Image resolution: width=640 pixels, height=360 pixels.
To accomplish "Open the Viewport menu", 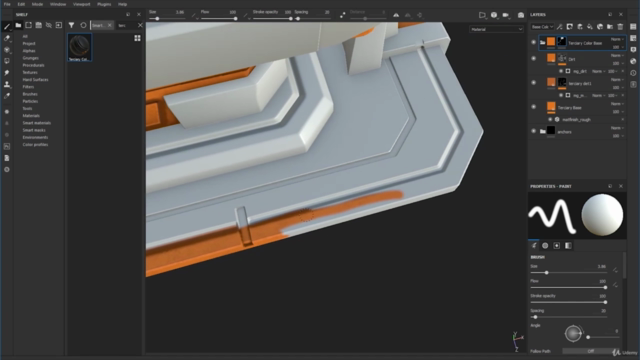I will (x=82, y=4).
